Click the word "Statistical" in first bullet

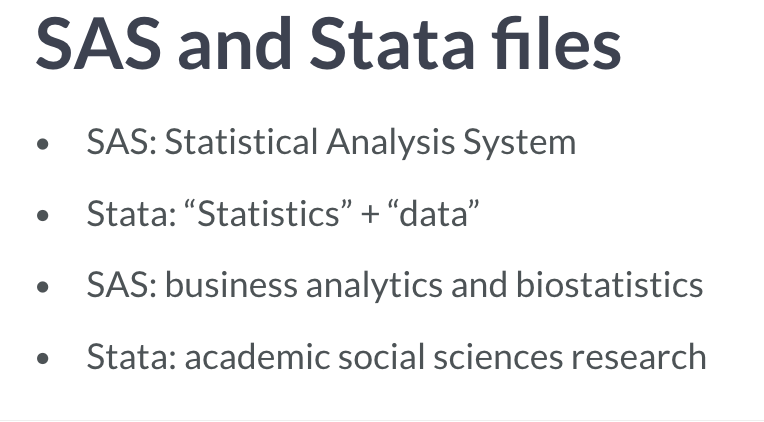click(241, 142)
